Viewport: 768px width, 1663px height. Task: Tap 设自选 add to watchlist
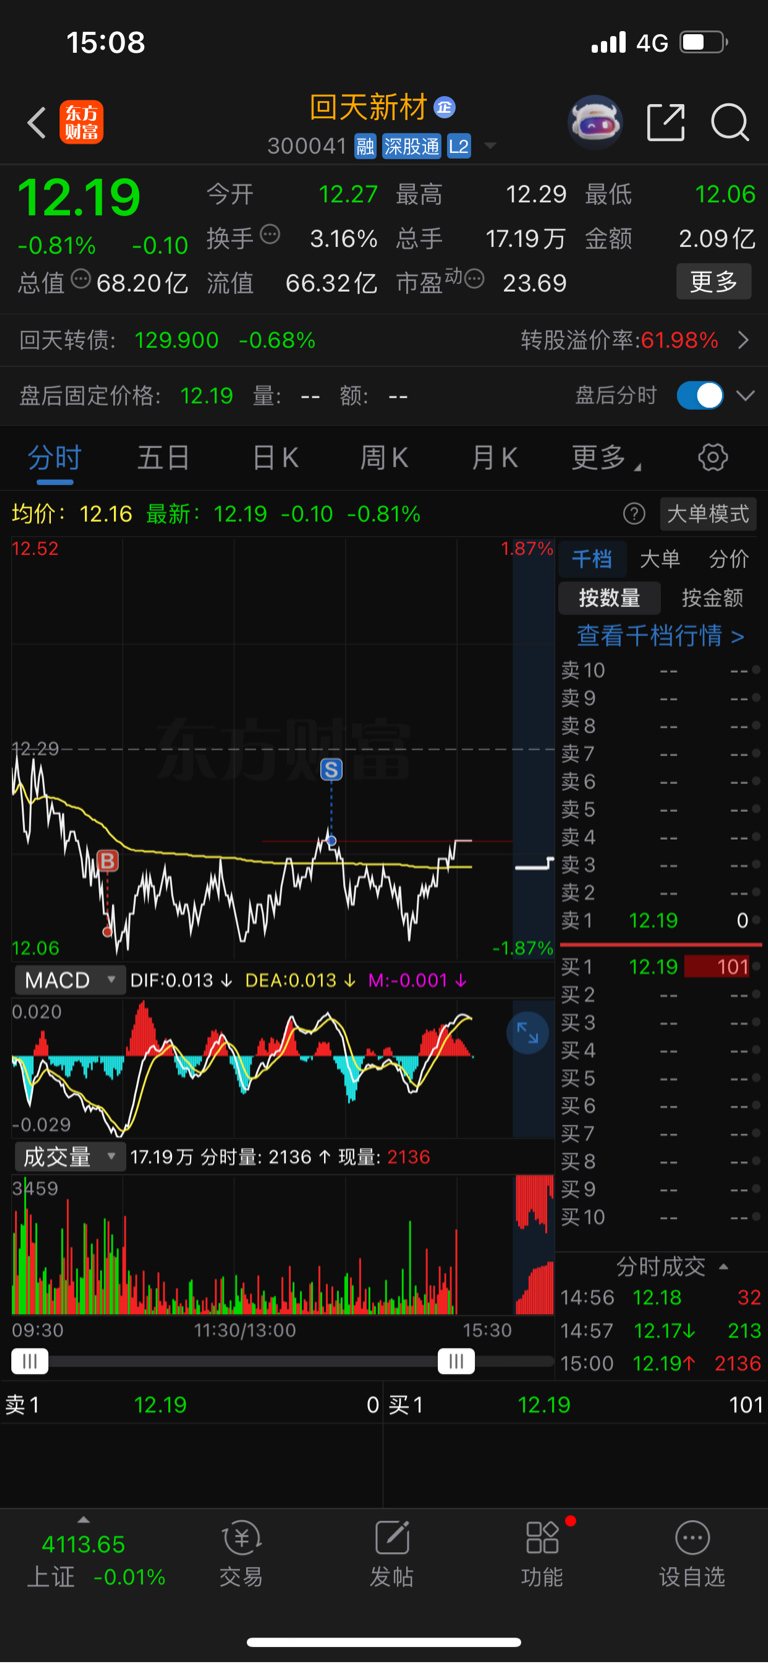tap(692, 1554)
